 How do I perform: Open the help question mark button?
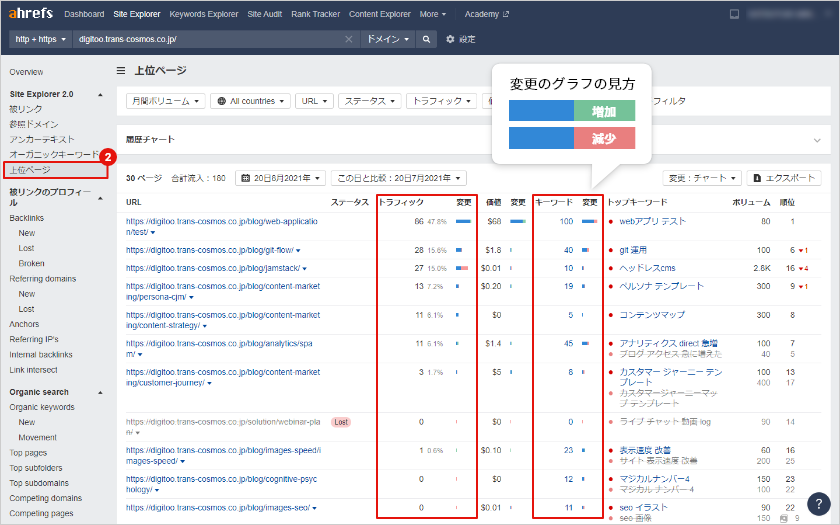[x=818, y=503]
